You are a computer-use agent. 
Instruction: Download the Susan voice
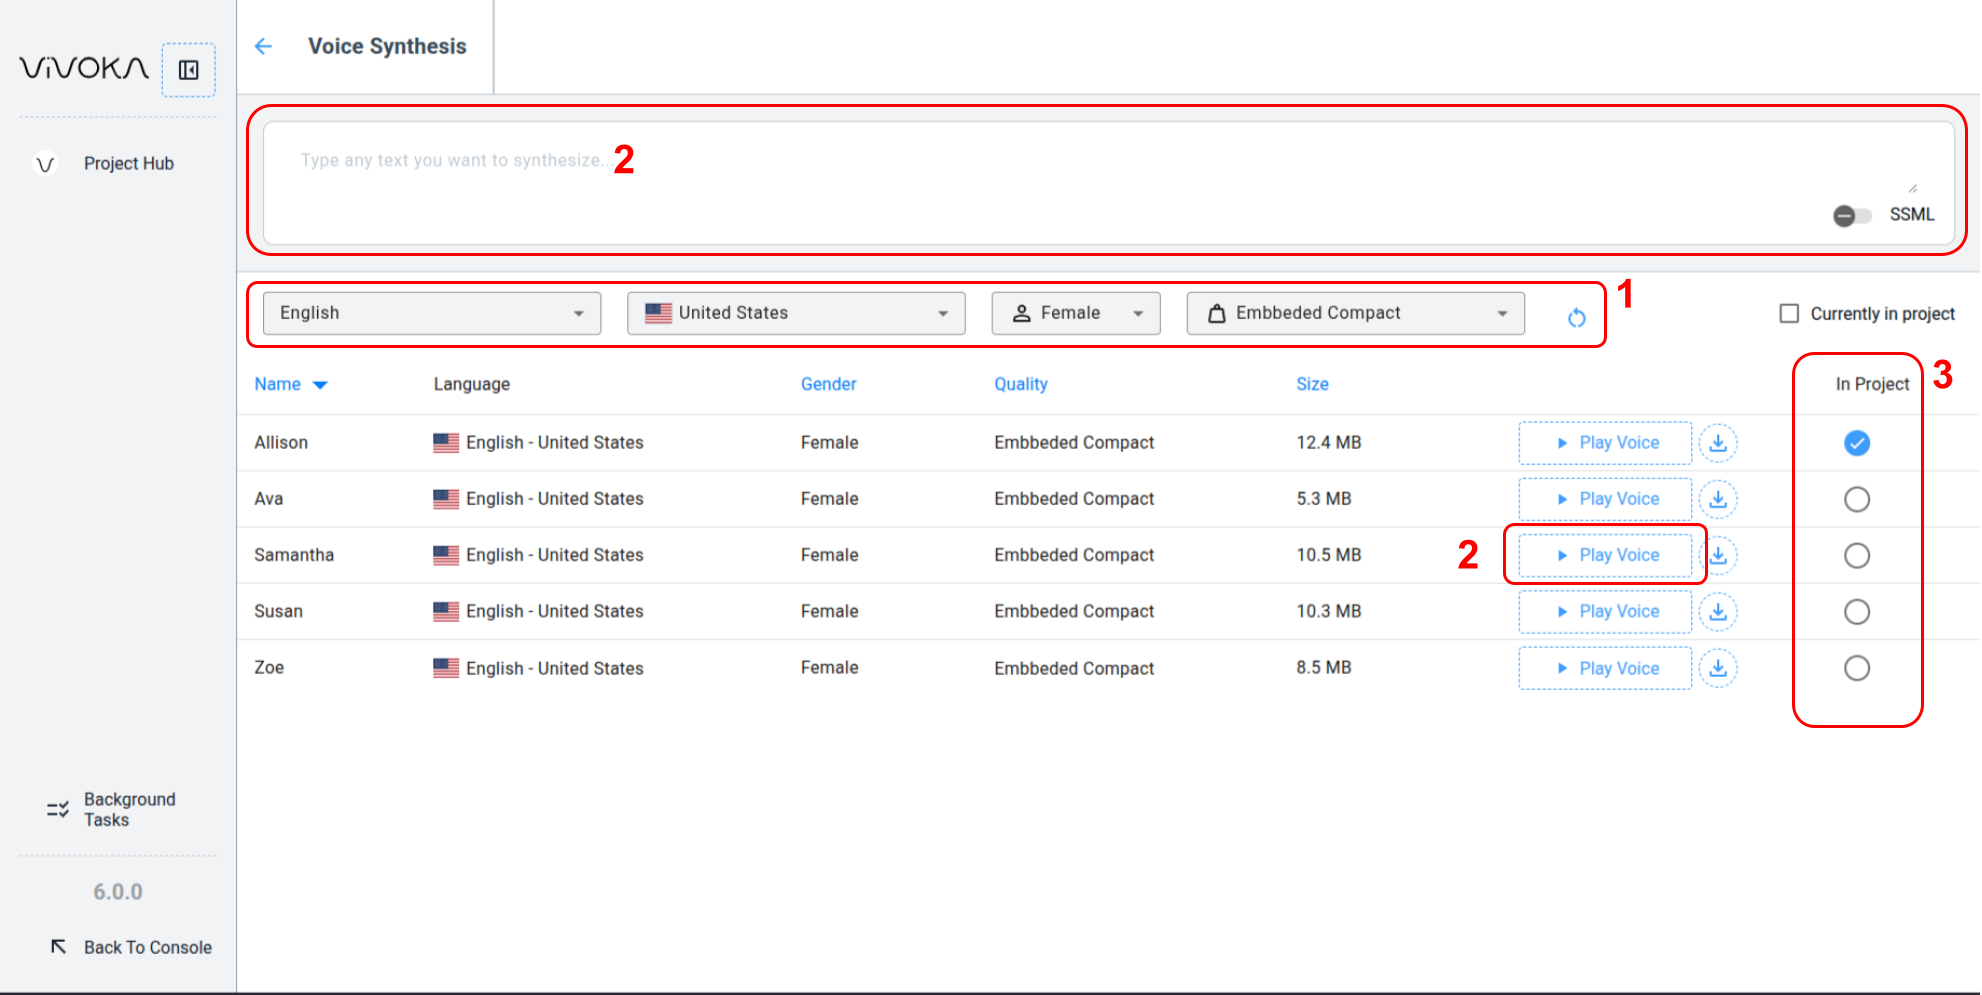click(1718, 612)
